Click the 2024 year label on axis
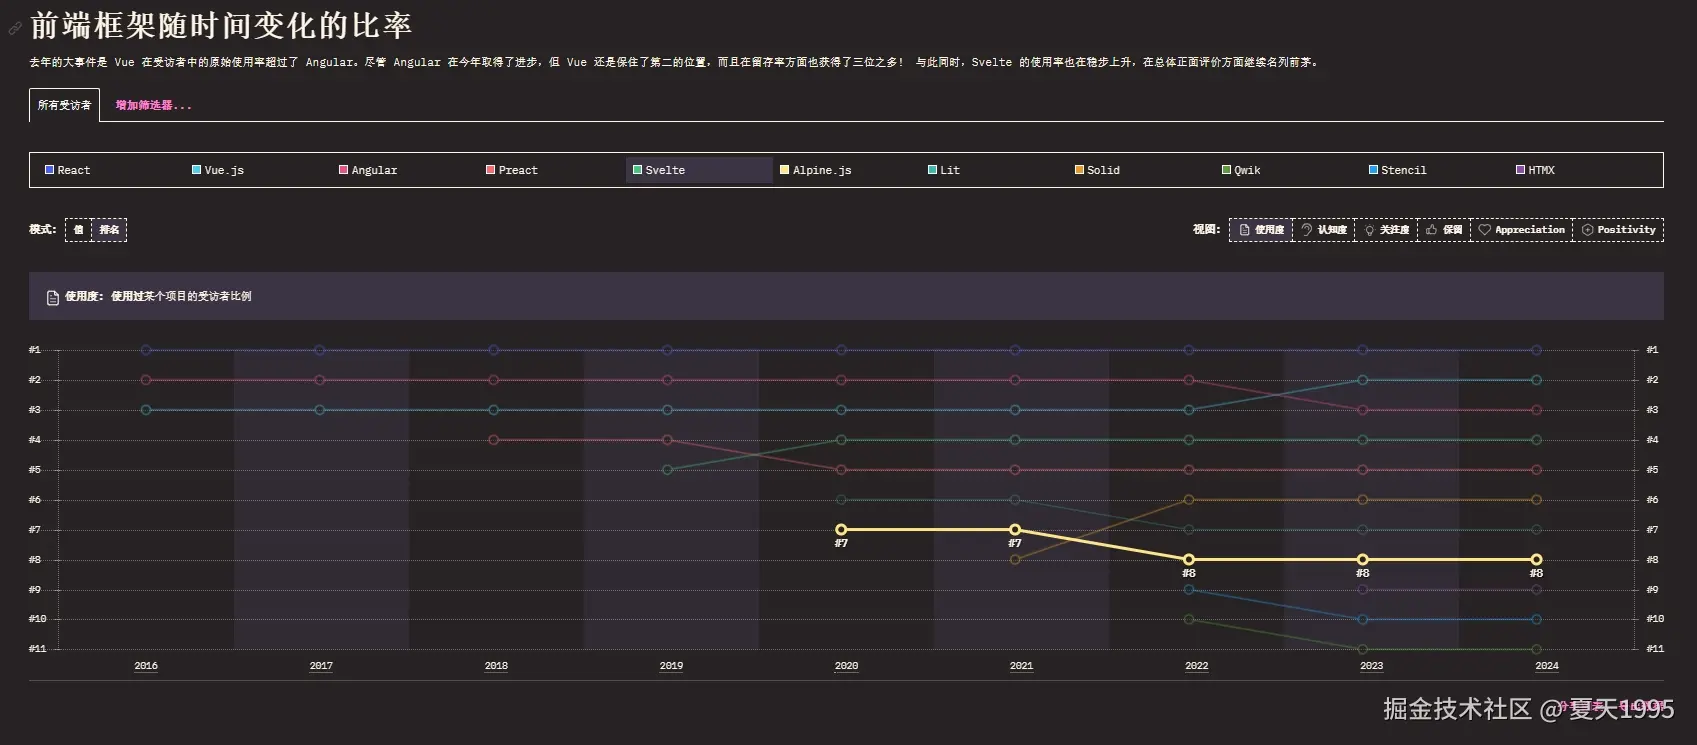Screen dimensions: 1697x745 pos(1546,666)
